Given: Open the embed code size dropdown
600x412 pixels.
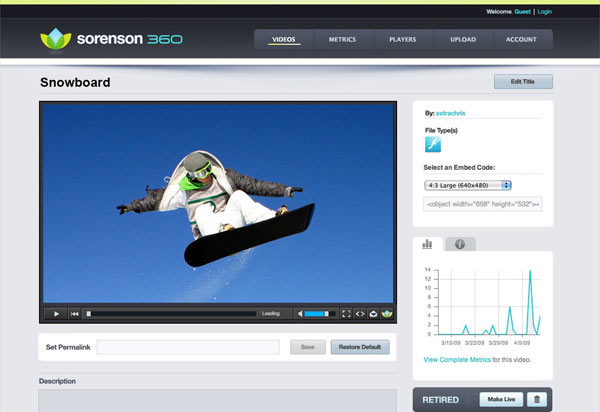Looking at the screenshot, I should pyautogui.click(x=467, y=185).
